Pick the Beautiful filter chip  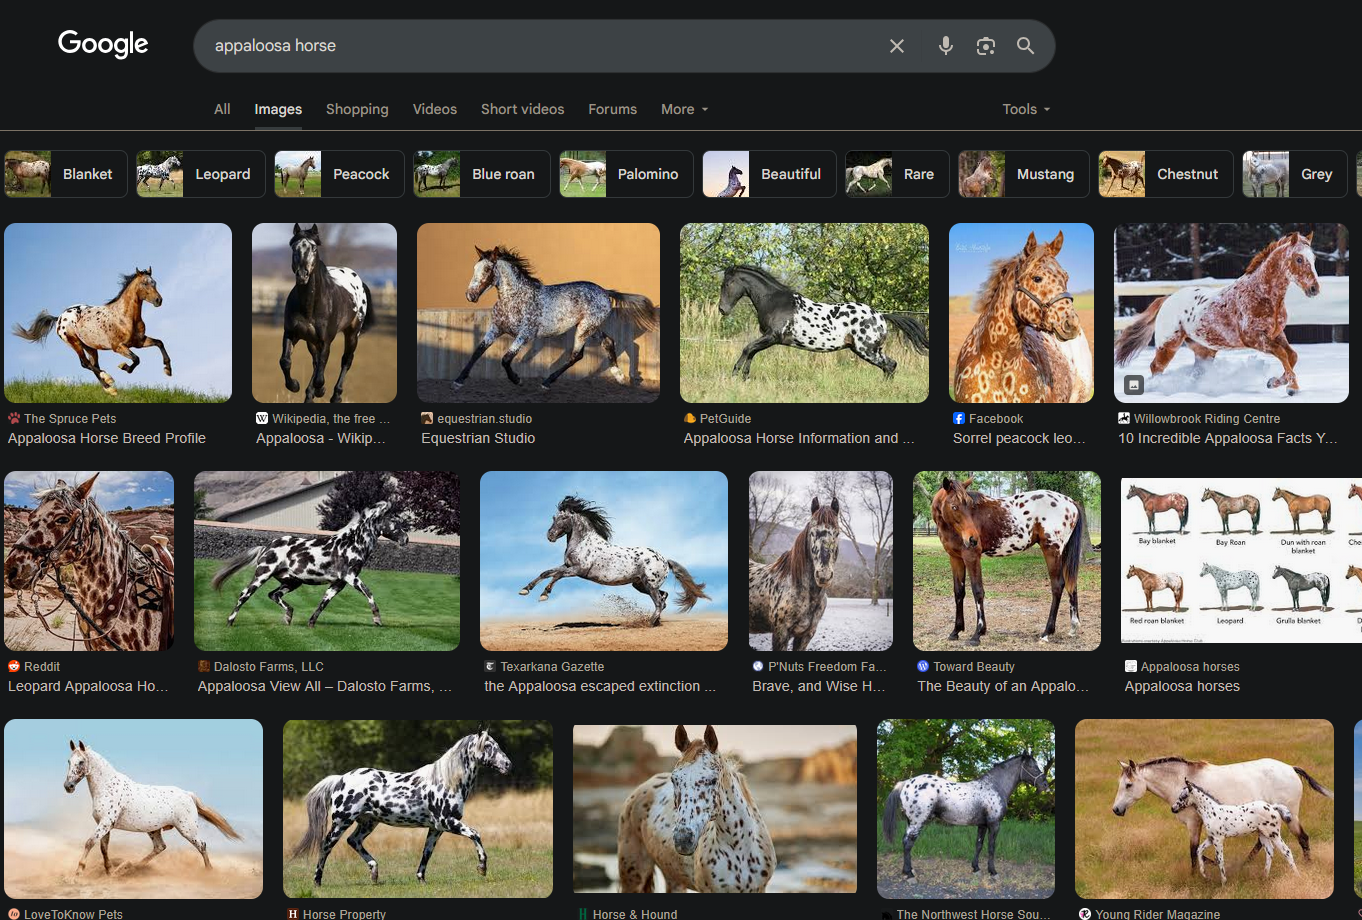click(x=769, y=174)
